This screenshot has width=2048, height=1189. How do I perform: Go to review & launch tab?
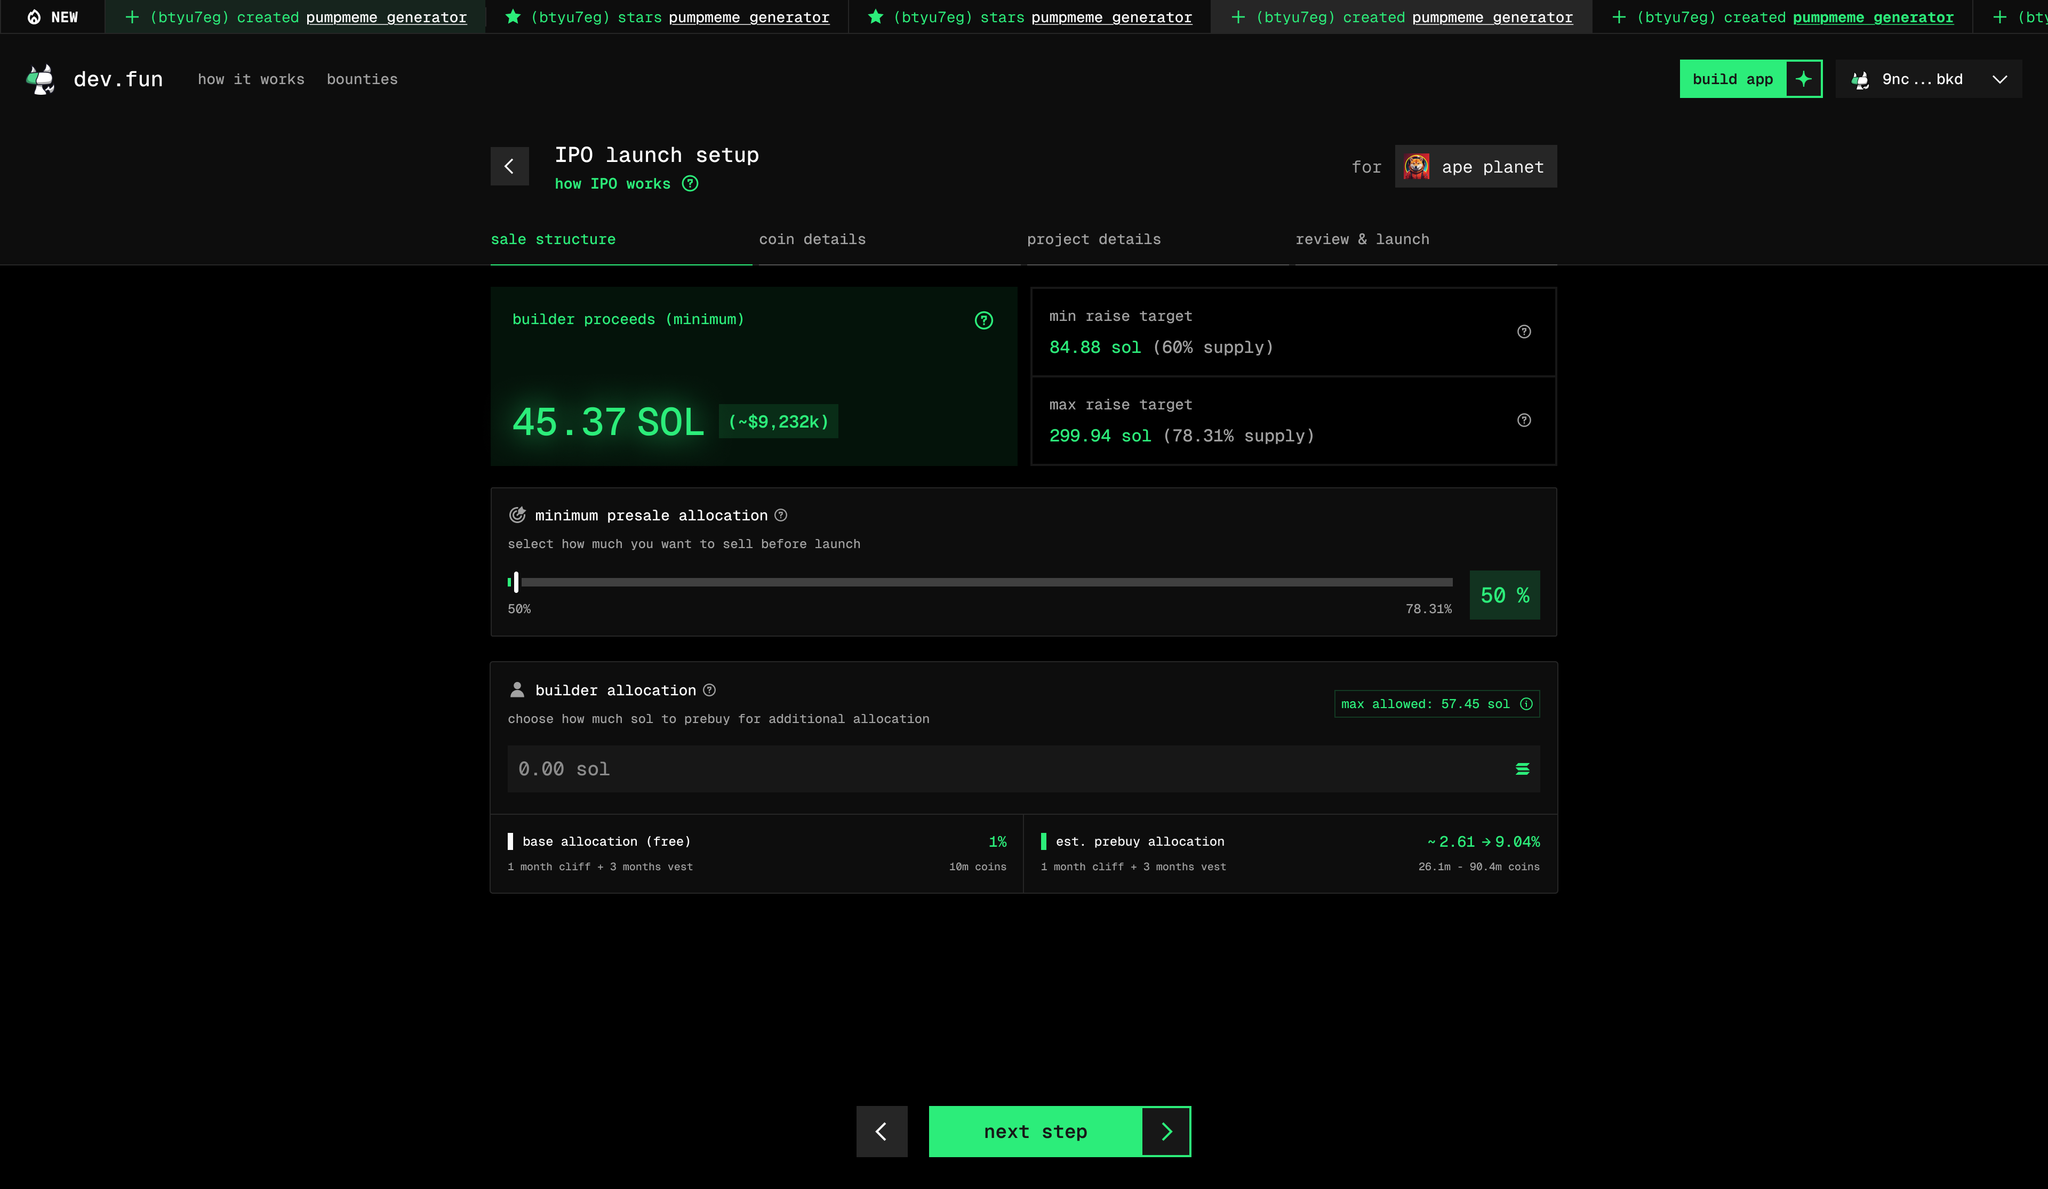1362,239
